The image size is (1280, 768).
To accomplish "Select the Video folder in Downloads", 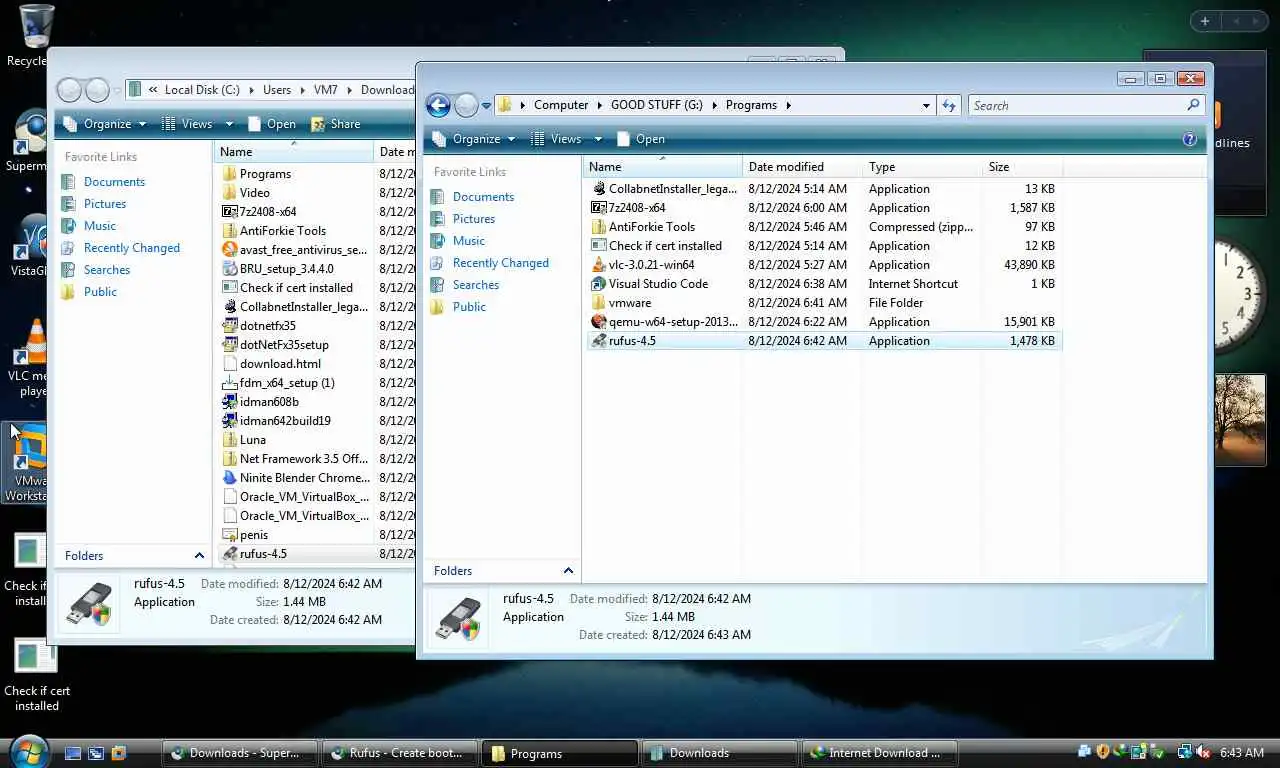I will 245,193.
